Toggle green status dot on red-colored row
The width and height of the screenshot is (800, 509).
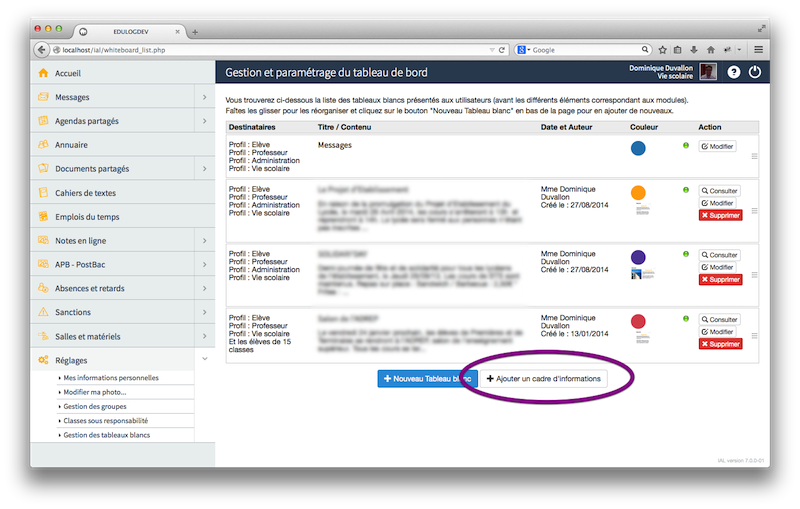click(x=686, y=319)
